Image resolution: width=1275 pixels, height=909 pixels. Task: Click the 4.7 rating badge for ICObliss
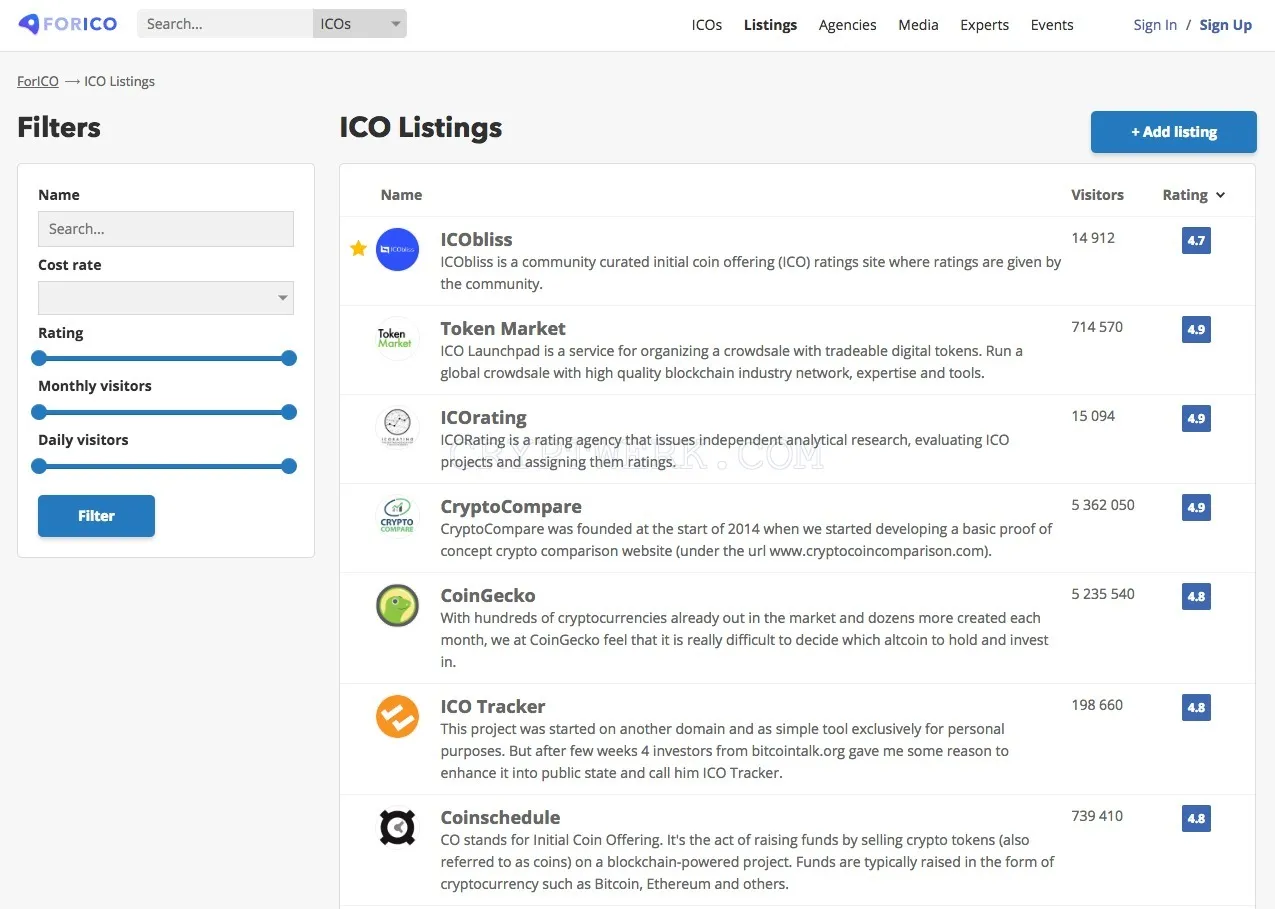tap(1196, 241)
